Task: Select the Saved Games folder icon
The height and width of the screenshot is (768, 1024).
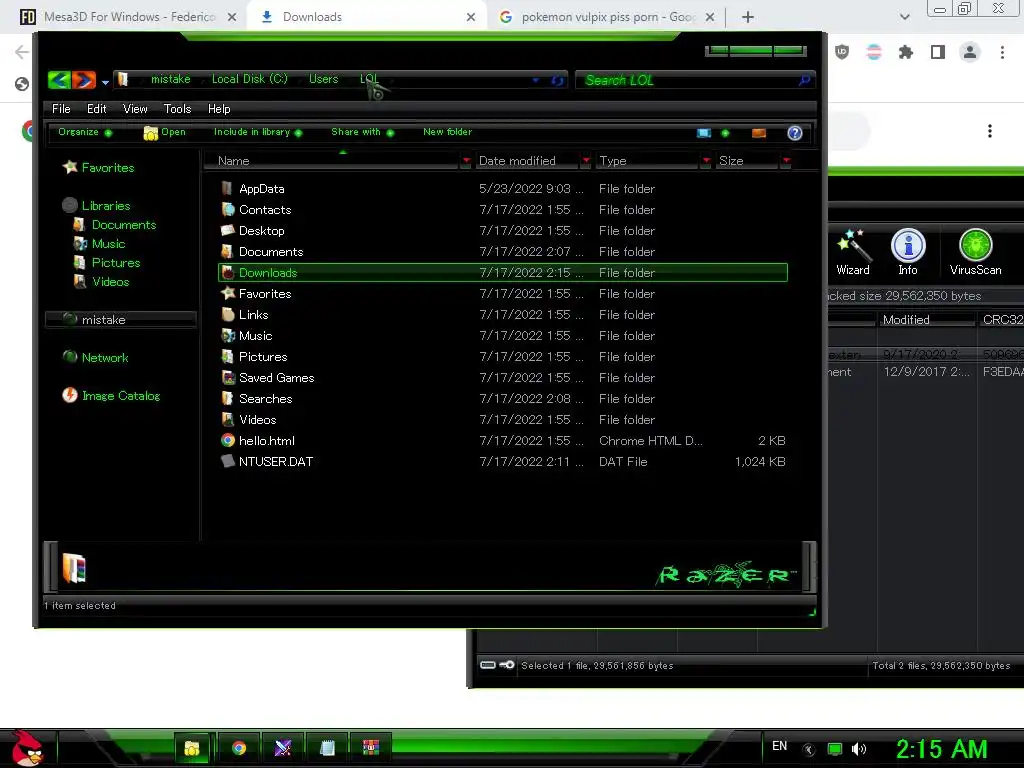Action: [227, 377]
